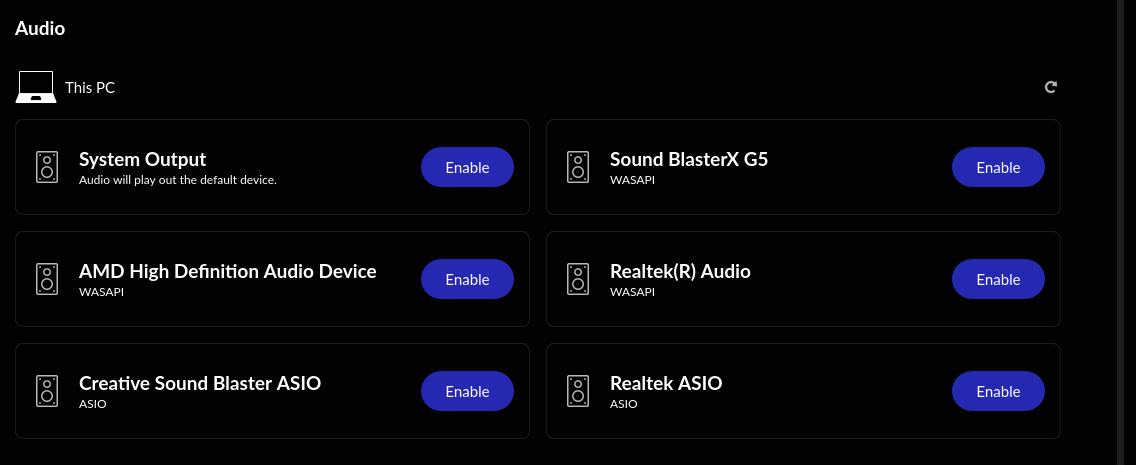The image size is (1136, 465).
Task: Click the Sound BlasterX G5 speaker icon
Action: click(578, 167)
